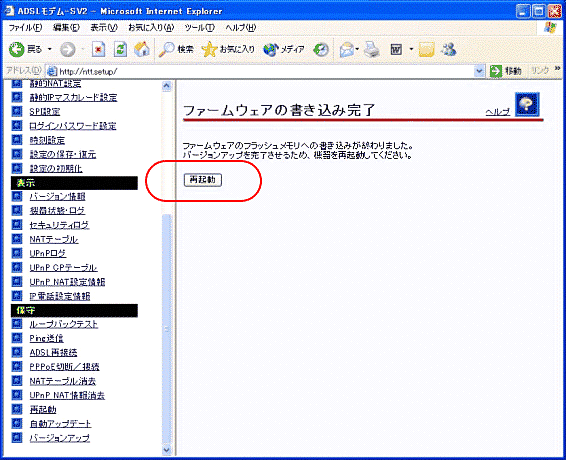Click the sidebar scroll down arrow
Screen dimensions: 566x460
point(166,450)
